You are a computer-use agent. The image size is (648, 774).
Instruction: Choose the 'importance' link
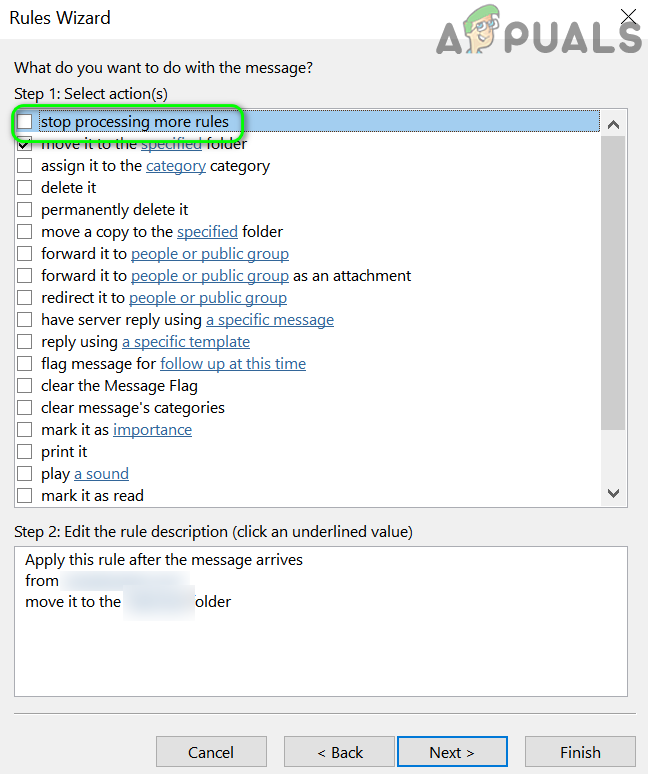(152, 430)
